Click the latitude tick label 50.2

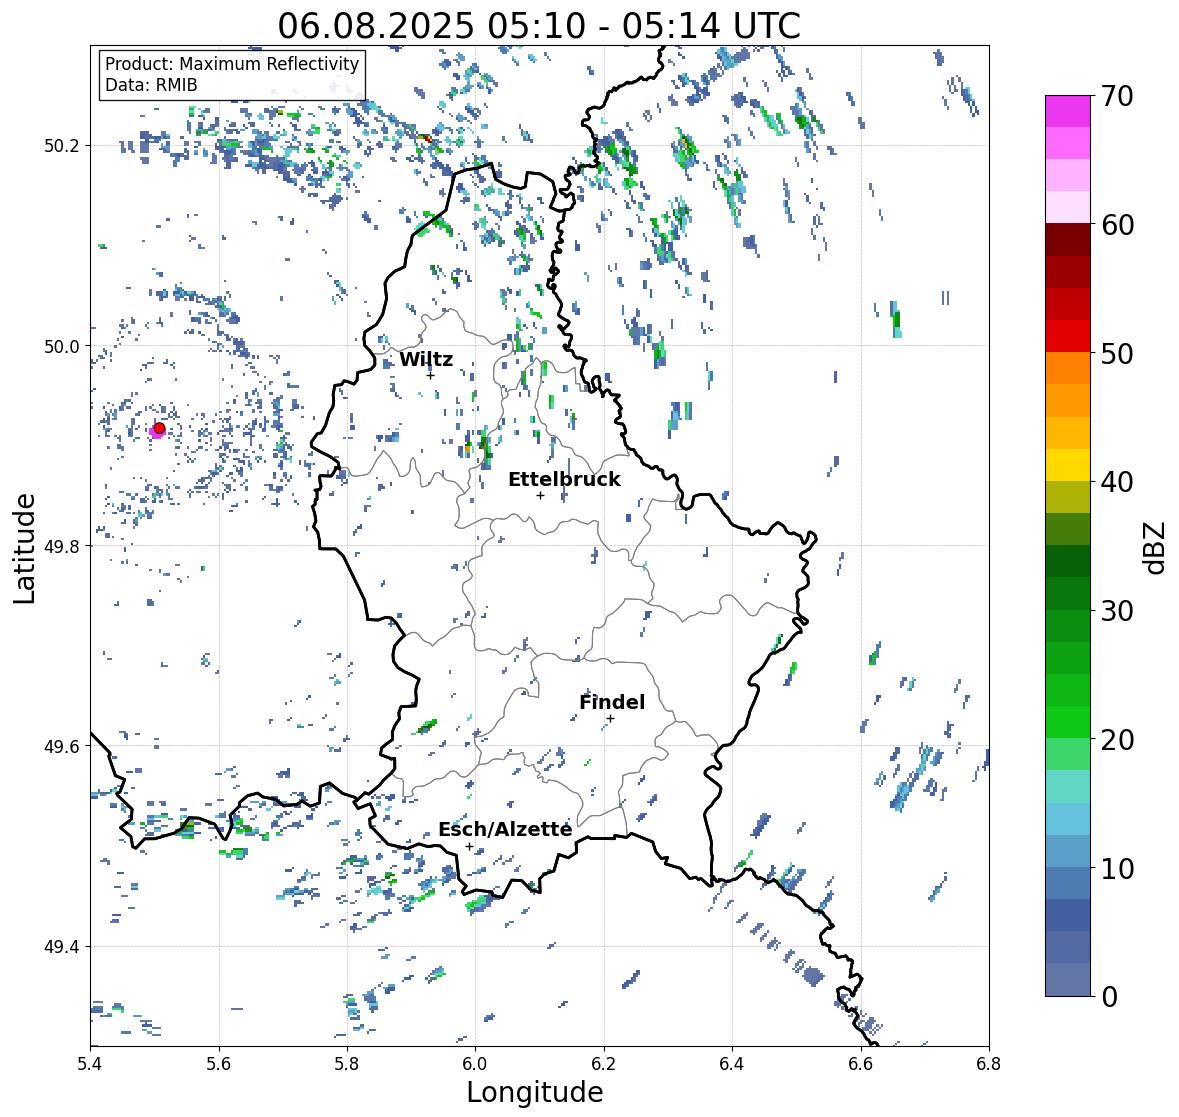(x=62, y=146)
